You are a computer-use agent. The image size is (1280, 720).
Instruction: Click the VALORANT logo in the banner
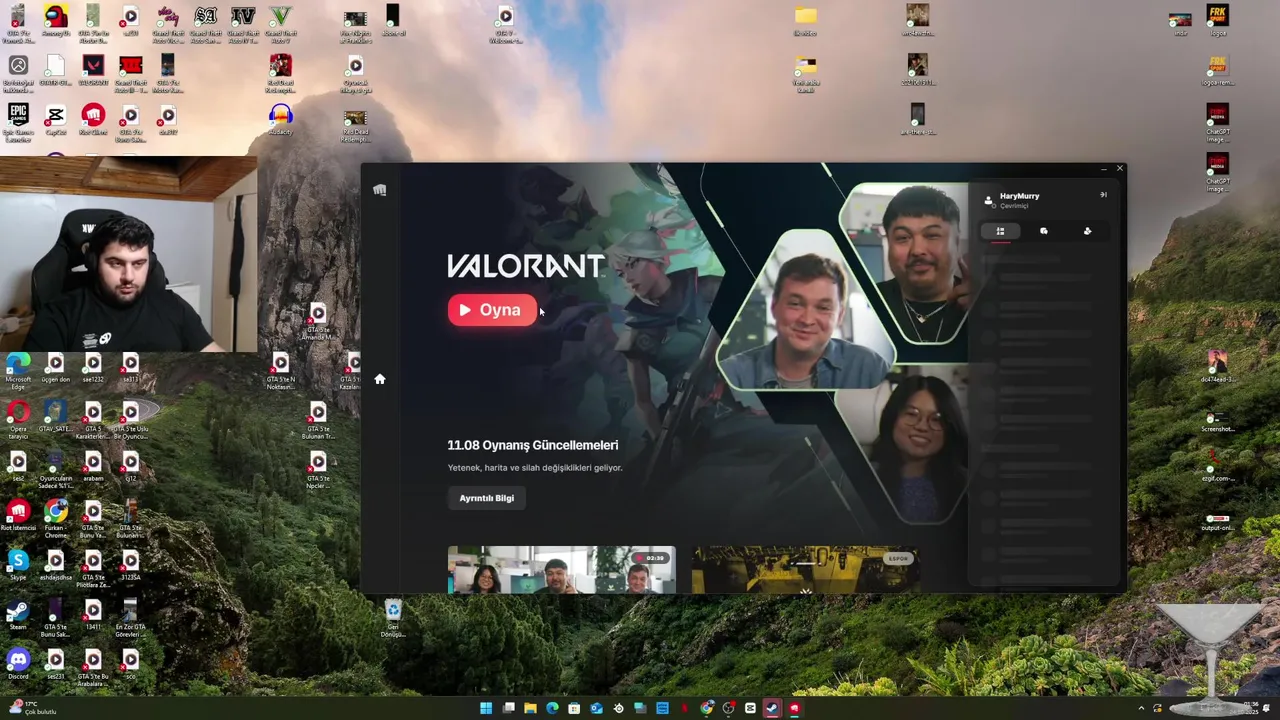(x=525, y=266)
